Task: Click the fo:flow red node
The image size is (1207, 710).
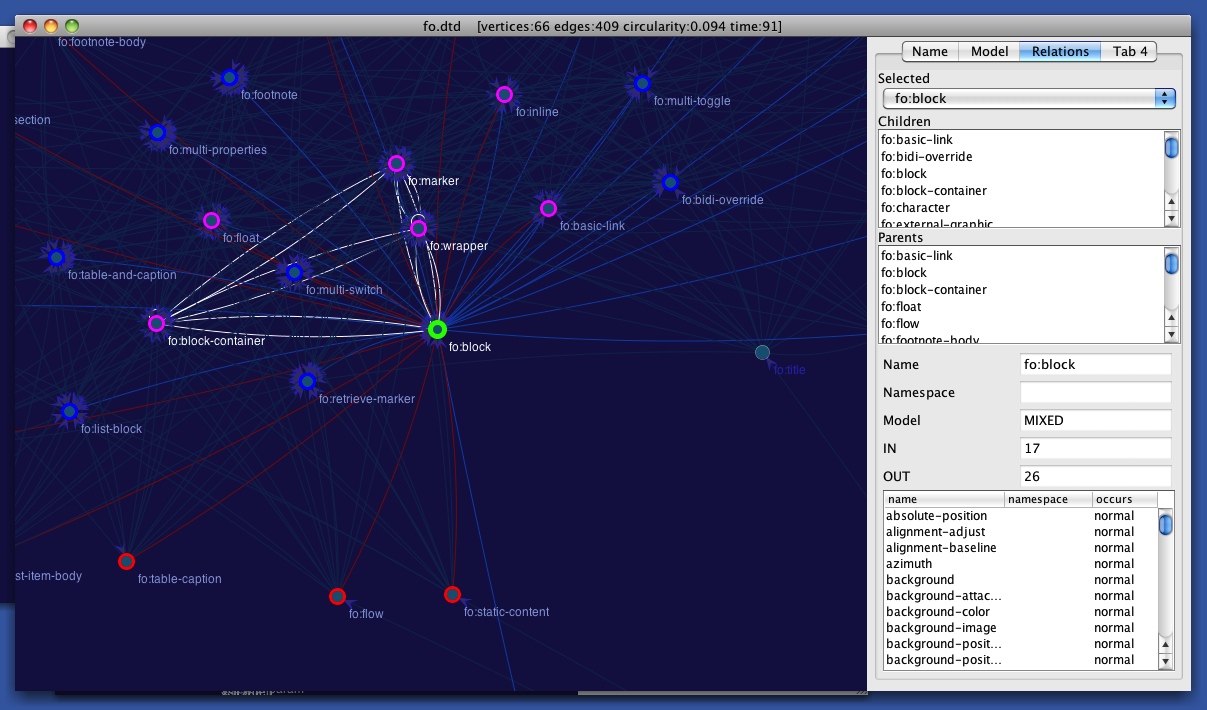Action: point(337,596)
